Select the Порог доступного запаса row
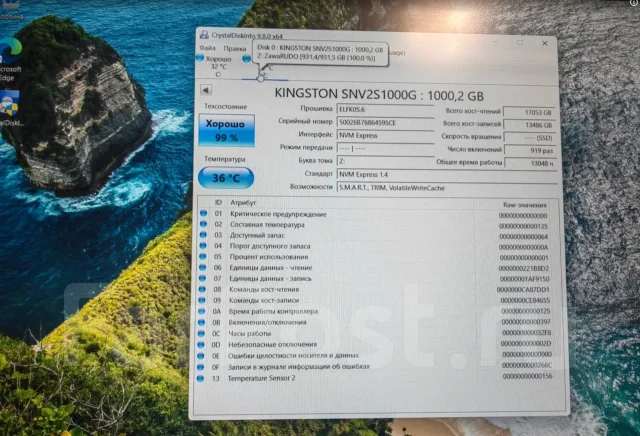640x436 pixels. [376, 247]
